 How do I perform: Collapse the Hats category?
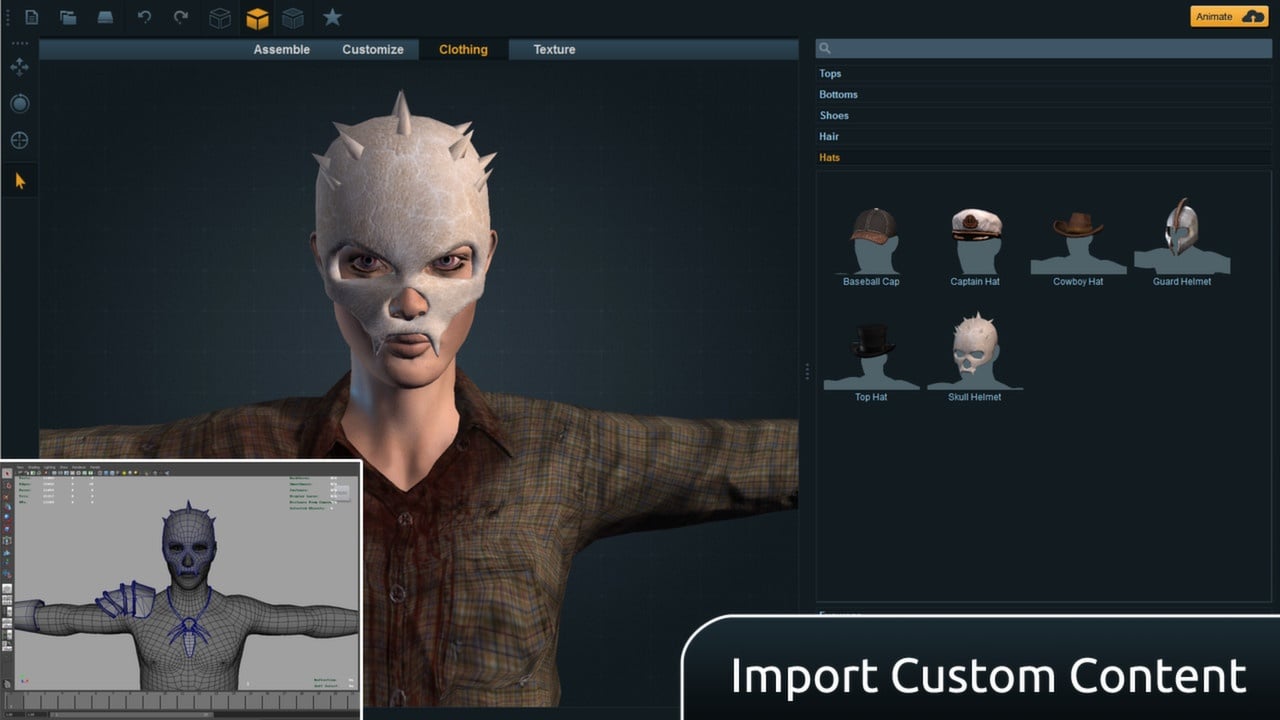1044,157
